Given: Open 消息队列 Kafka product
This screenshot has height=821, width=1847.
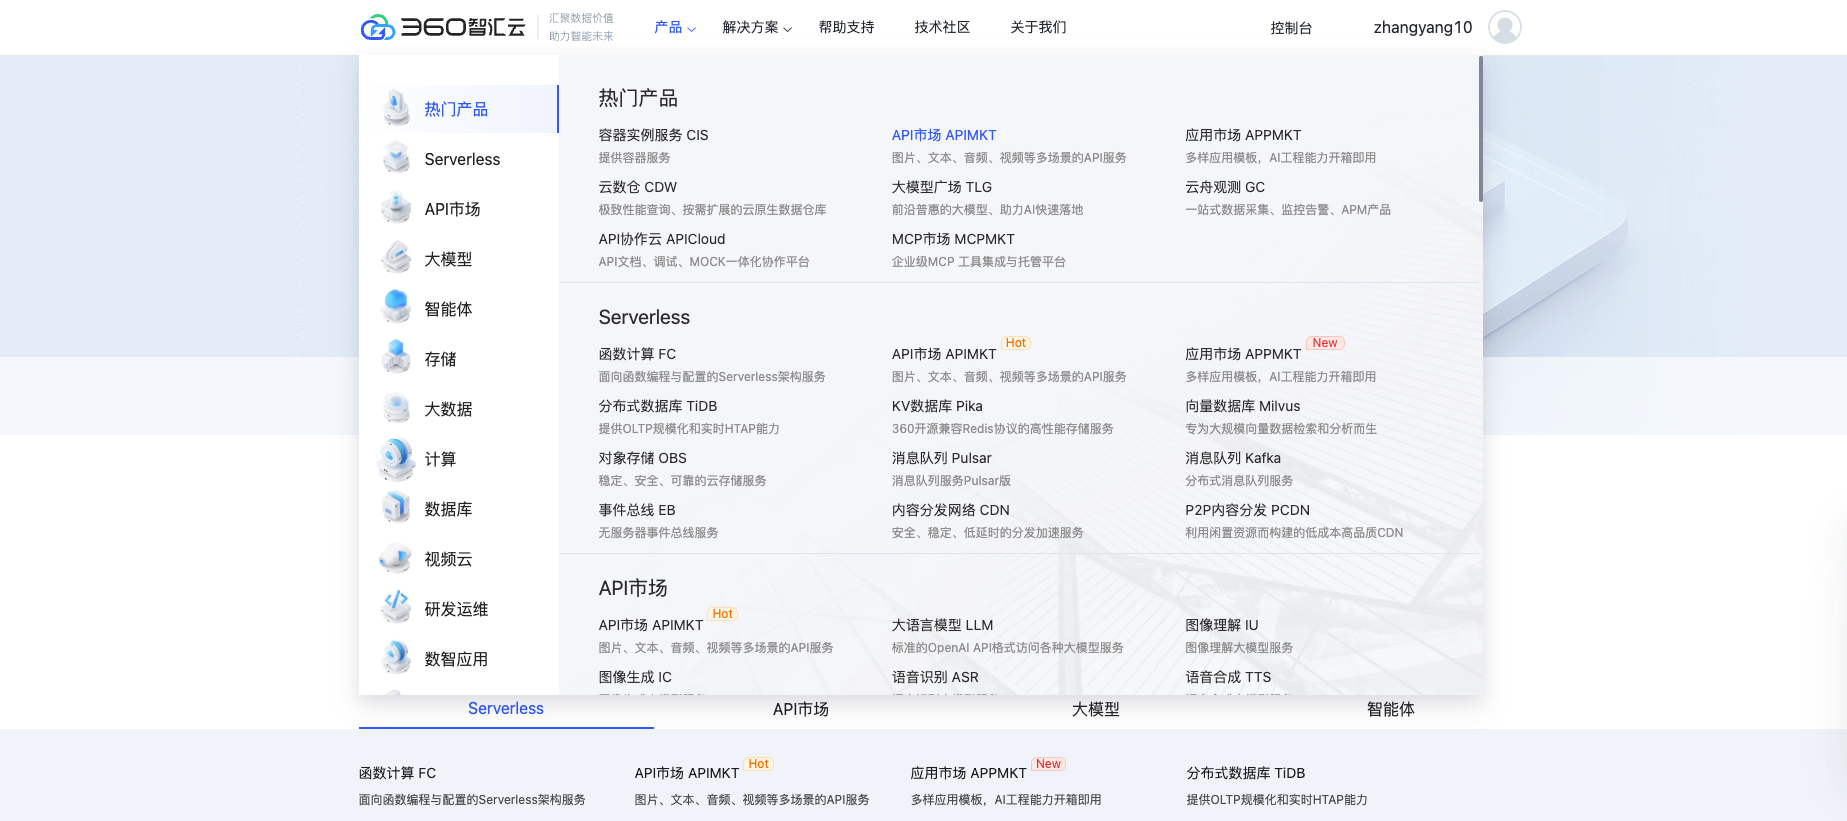Looking at the screenshot, I should [x=1233, y=458].
